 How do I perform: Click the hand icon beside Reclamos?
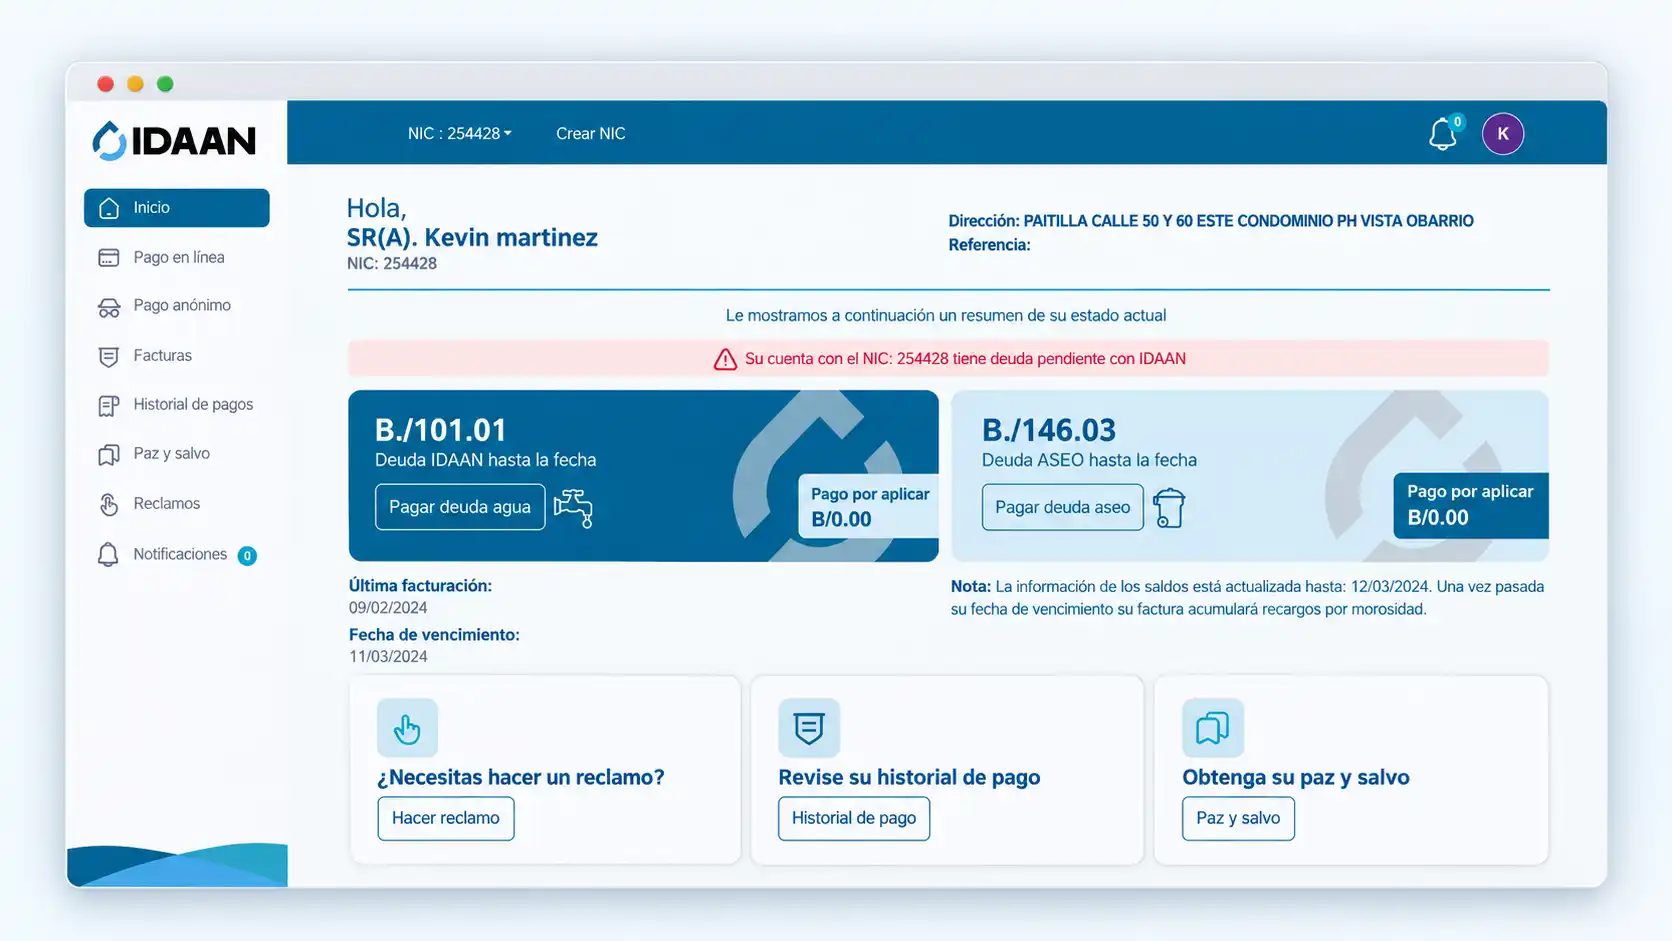coord(109,504)
